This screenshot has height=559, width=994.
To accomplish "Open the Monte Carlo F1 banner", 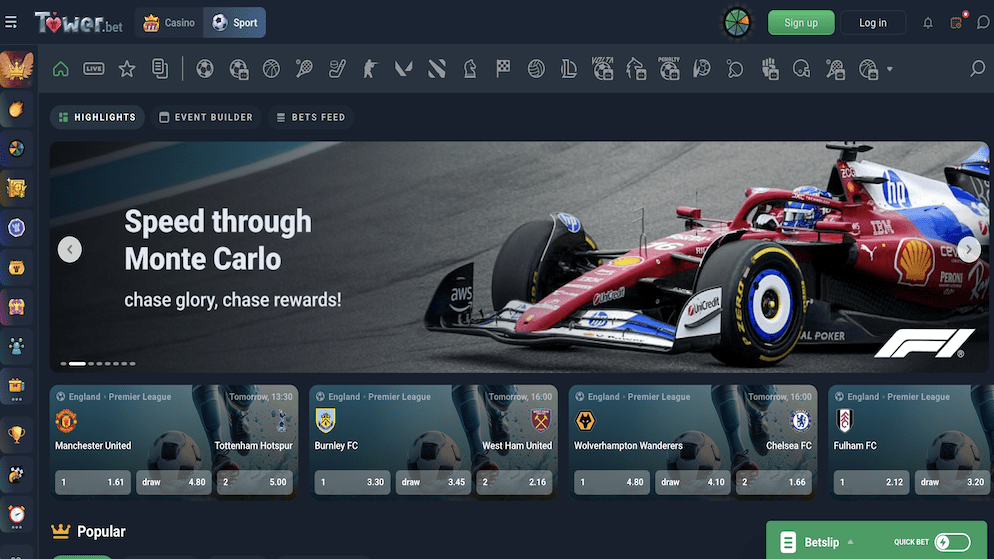I will click(x=519, y=257).
